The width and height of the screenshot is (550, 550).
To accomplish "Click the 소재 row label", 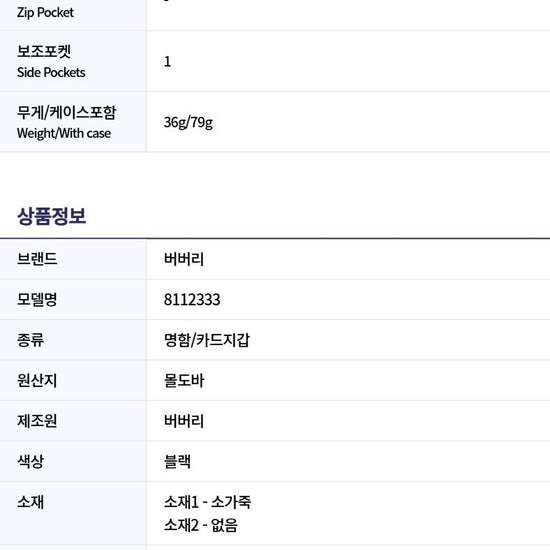I will point(30,502).
